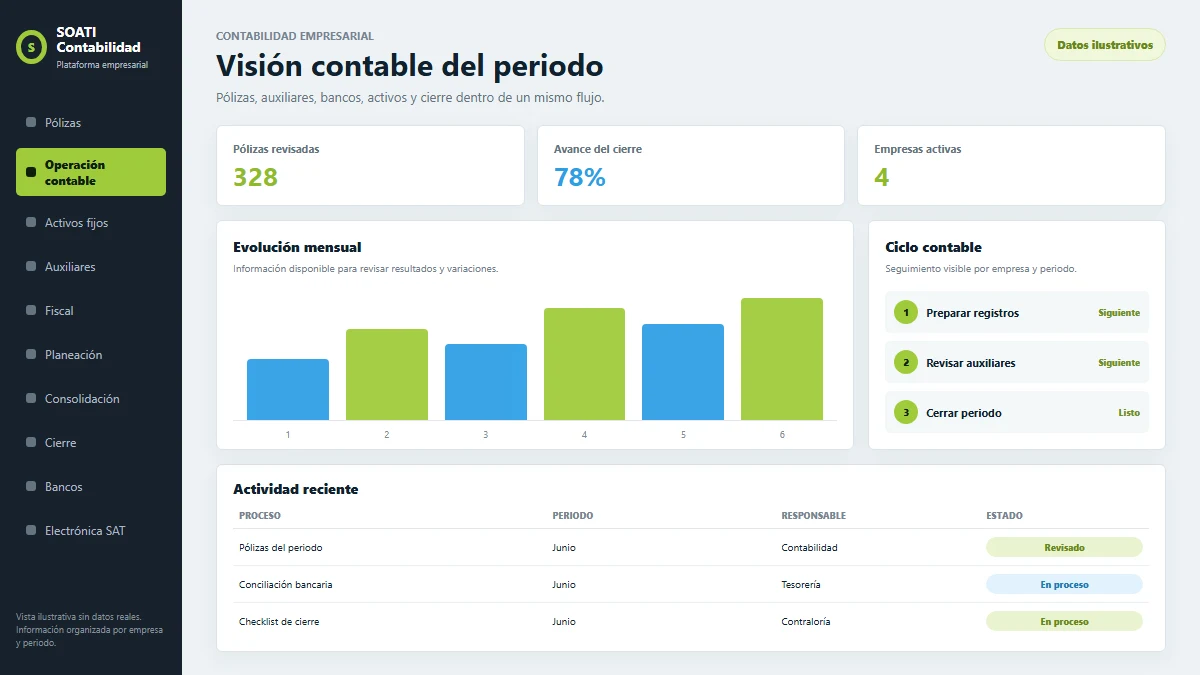Click the Contabilidad responsable cell
This screenshot has width=1200, height=675.
(x=810, y=547)
